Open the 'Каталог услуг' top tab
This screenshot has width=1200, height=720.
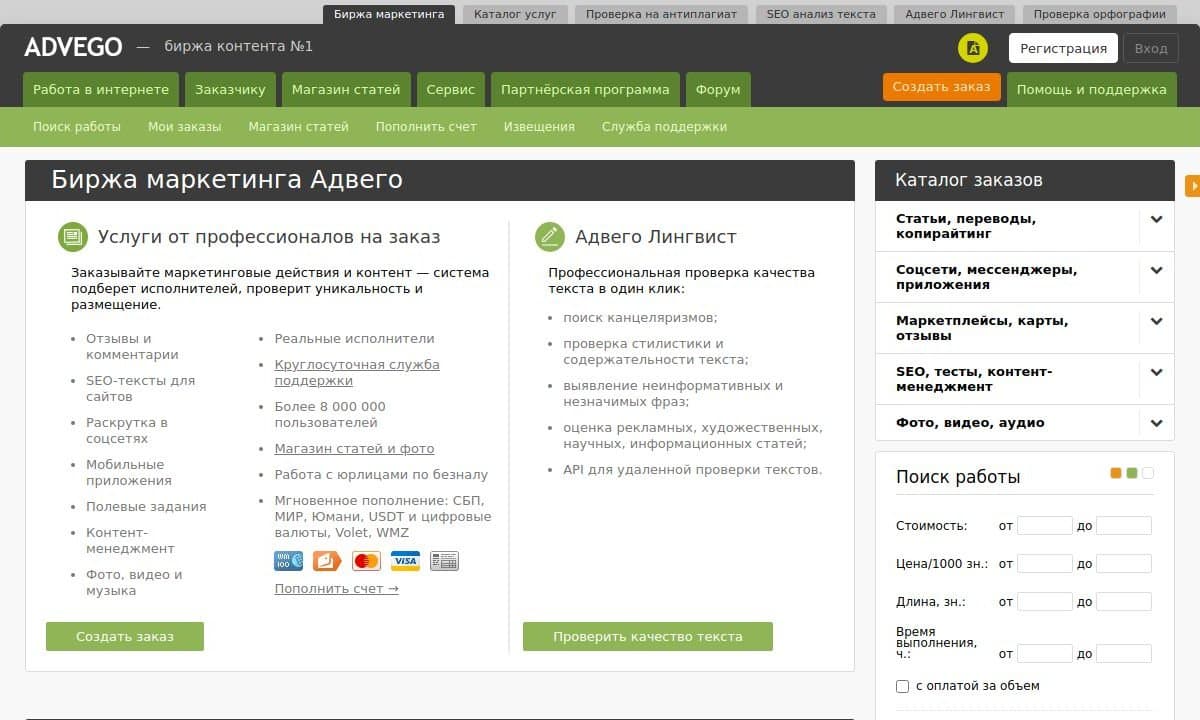pos(515,14)
